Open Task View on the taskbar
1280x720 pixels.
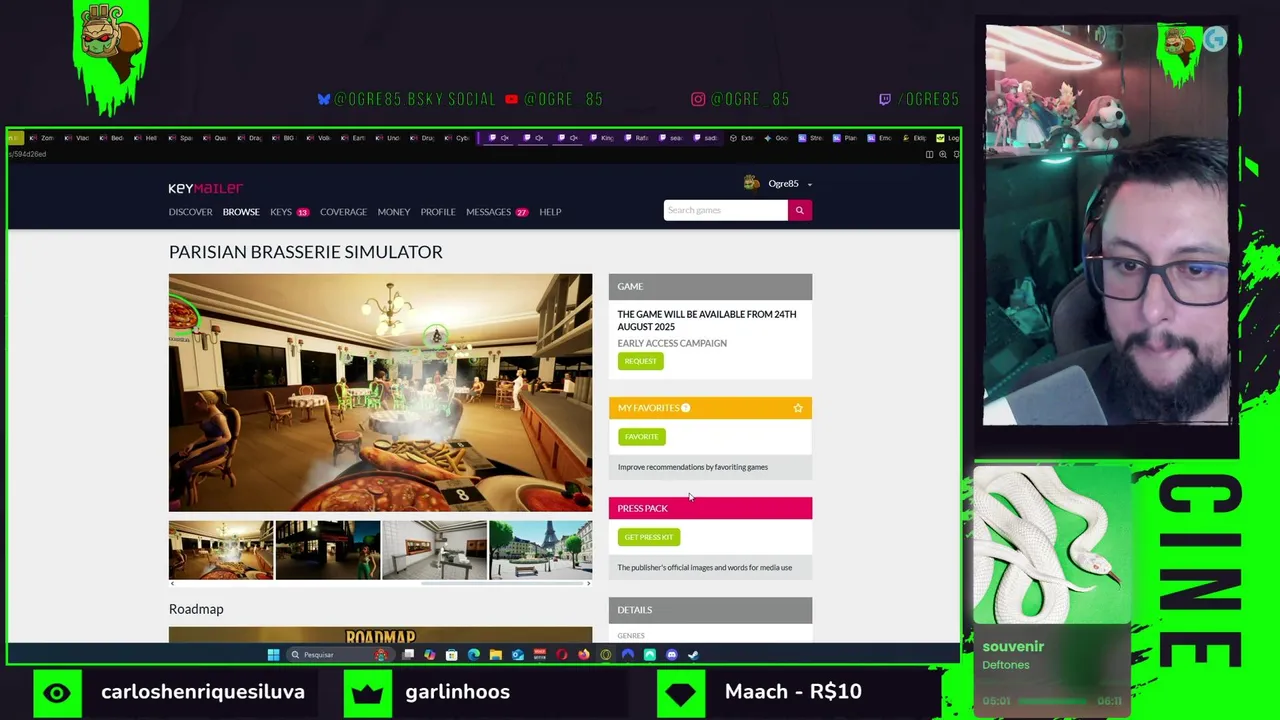click(408, 655)
